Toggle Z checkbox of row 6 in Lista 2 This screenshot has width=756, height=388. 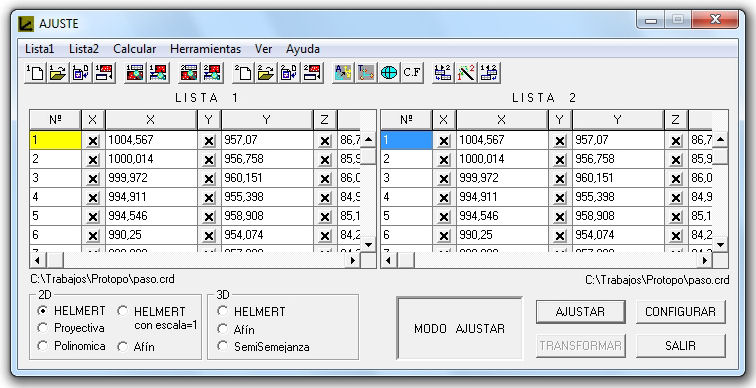676,236
